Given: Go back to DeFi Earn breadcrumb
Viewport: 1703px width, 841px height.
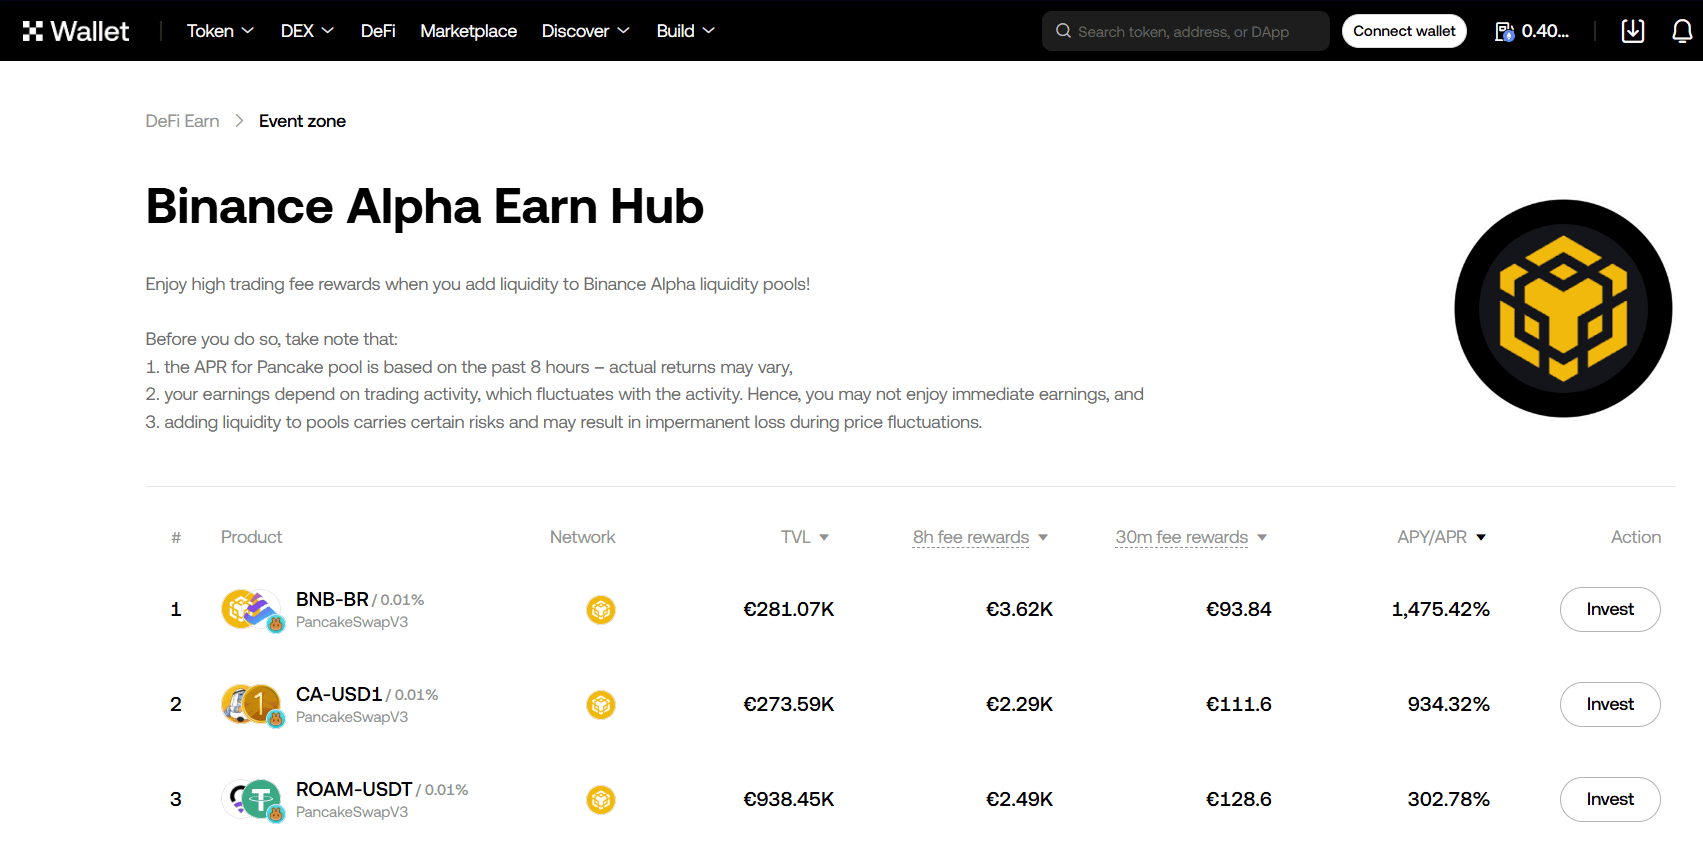Looking at the screenshot, I should click(x=182, y=121).
